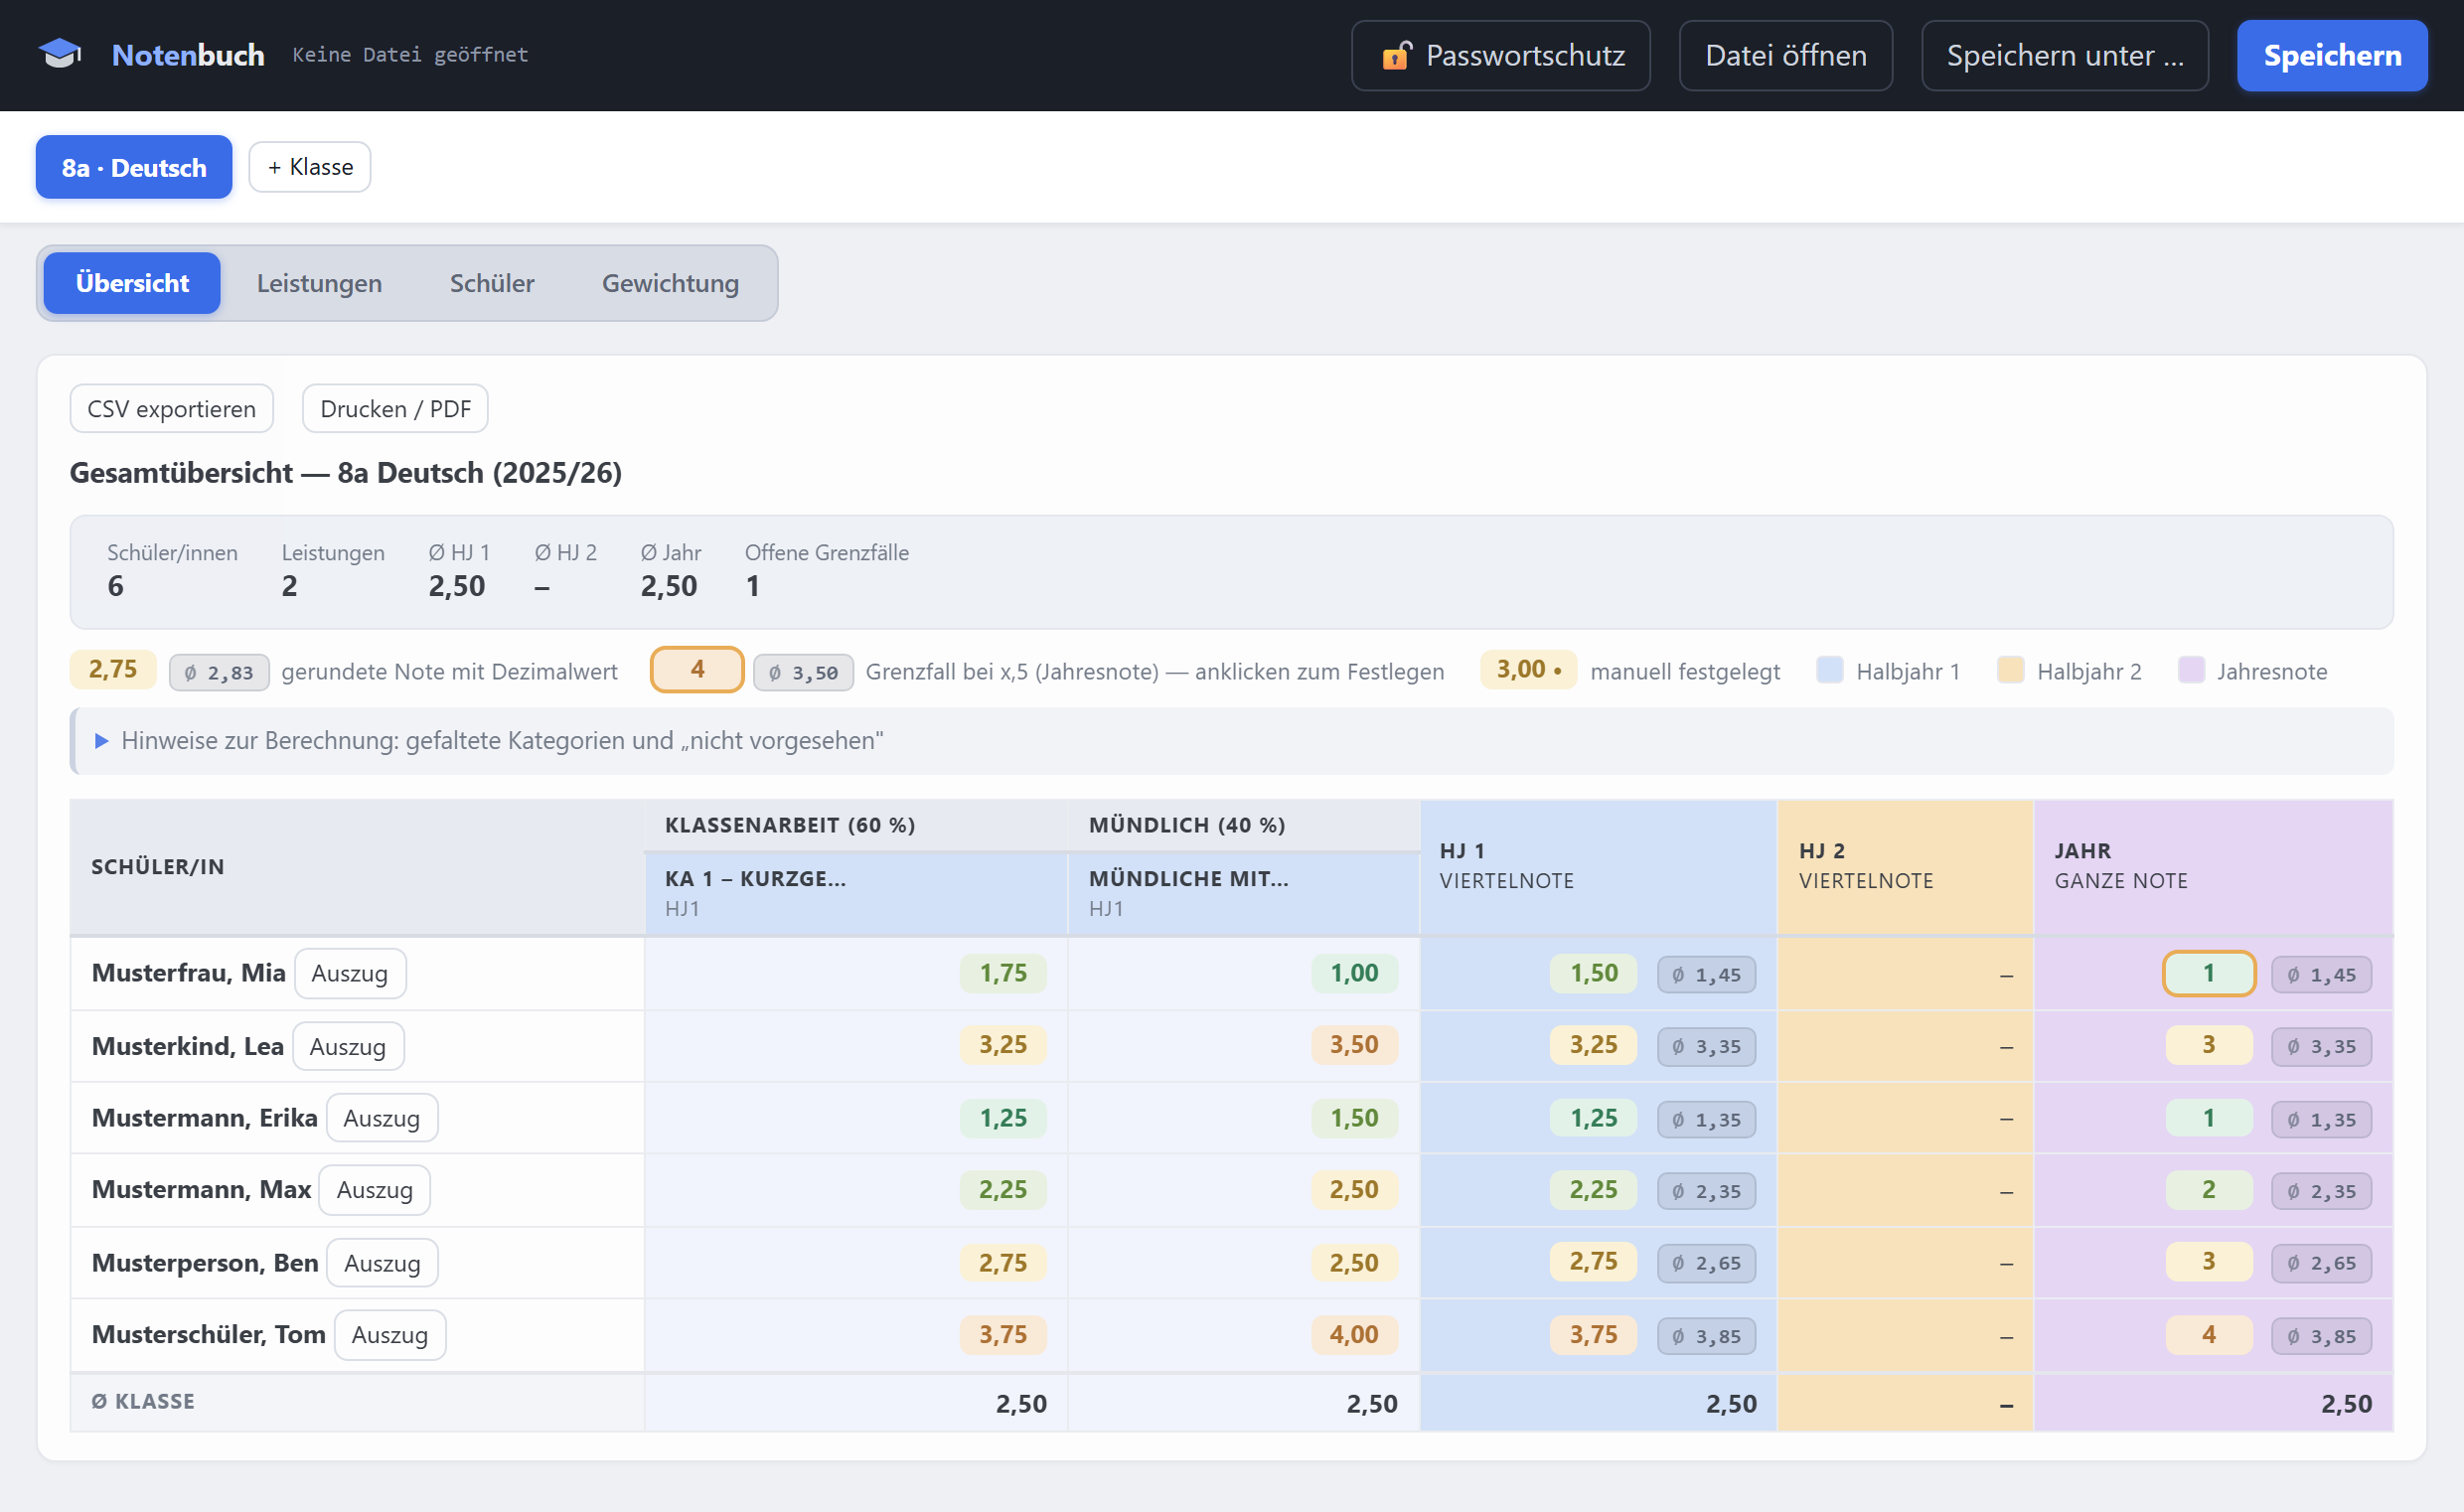Click the KA 1 – Kurzge... column header
Screen dimensions: 2464x1512
coord(856,893)
